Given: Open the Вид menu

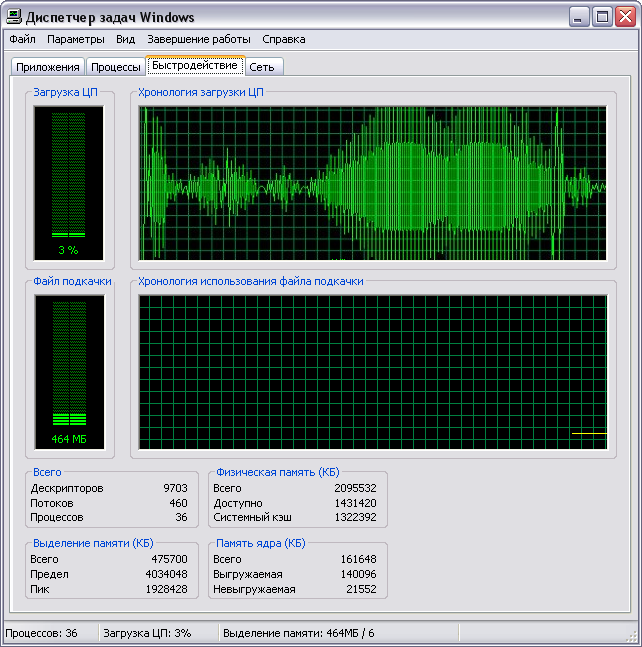Looking at the screenshot, I should pyautogui.click(x=125, y=39).
